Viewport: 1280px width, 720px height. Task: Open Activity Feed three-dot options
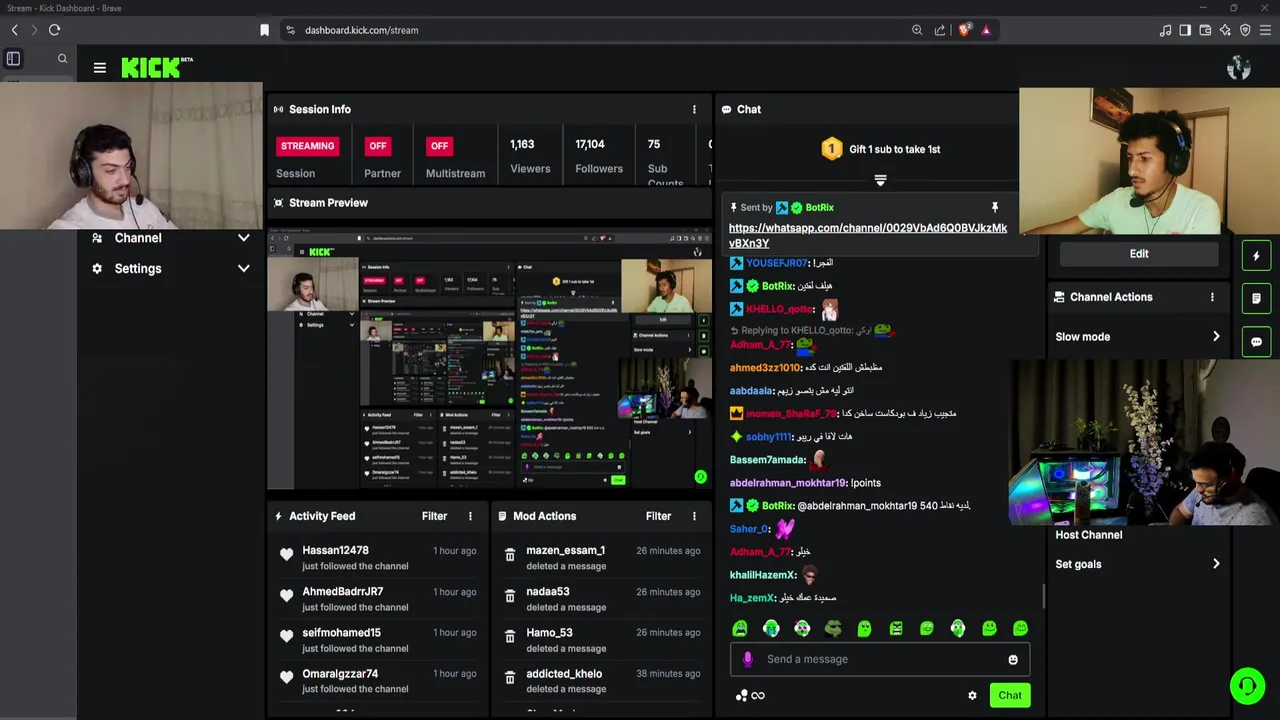click(470, 516)
